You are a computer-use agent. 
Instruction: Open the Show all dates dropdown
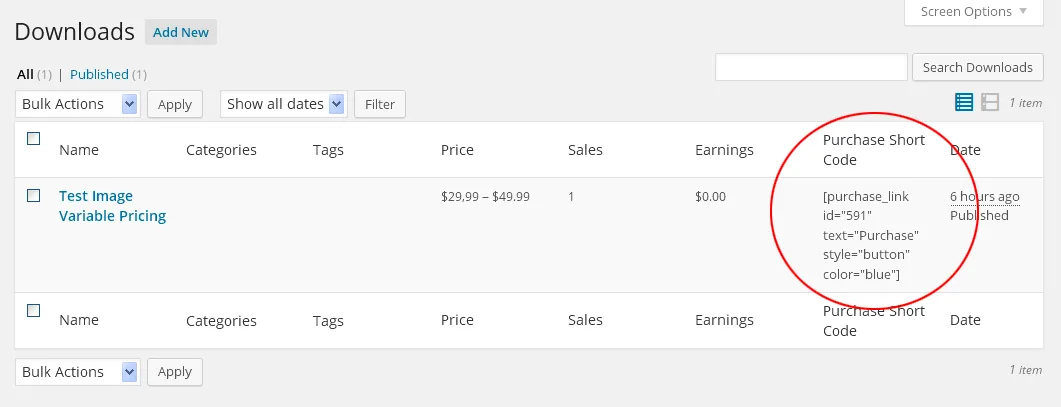(x=284, y=104)
